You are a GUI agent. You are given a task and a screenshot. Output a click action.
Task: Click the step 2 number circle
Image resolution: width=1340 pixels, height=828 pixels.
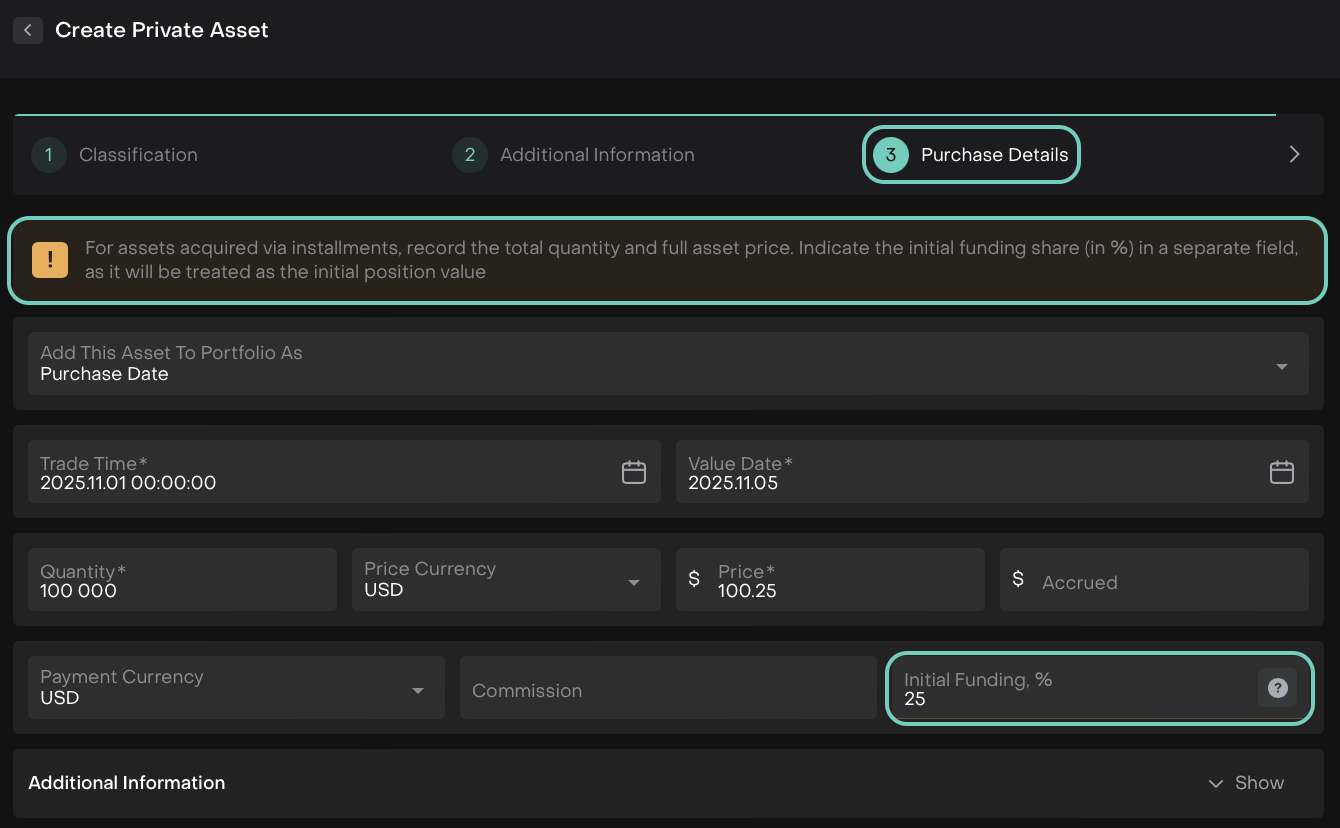(469, 155)
